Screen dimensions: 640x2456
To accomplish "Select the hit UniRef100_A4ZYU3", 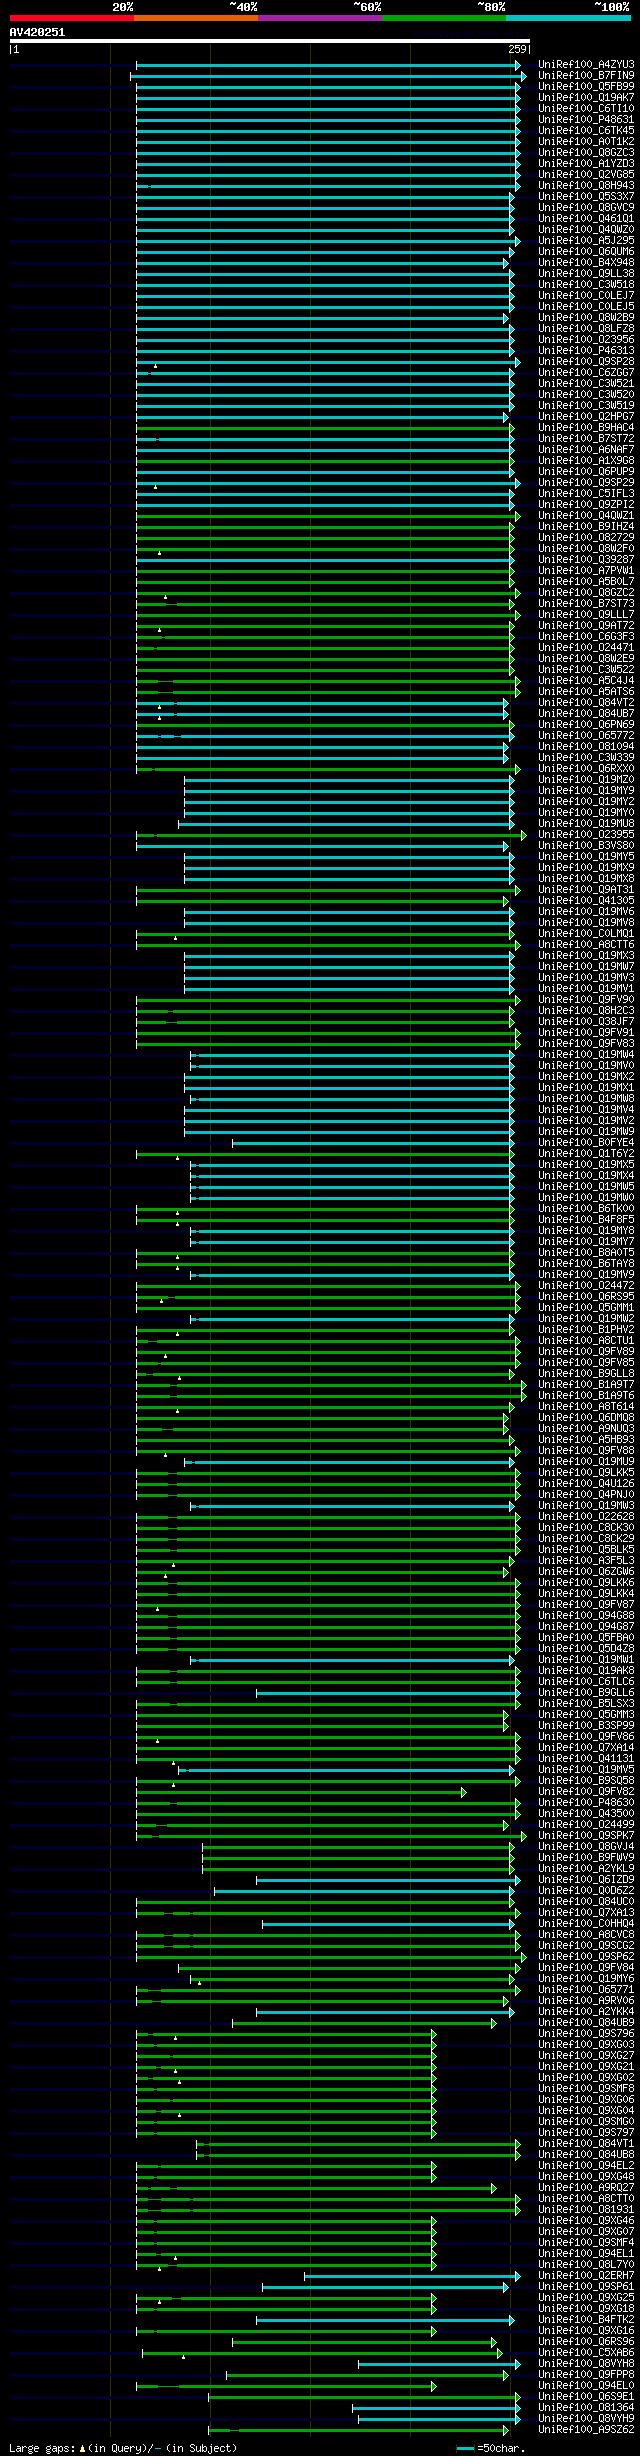I will pyautogui.click(x=586, y=64).
